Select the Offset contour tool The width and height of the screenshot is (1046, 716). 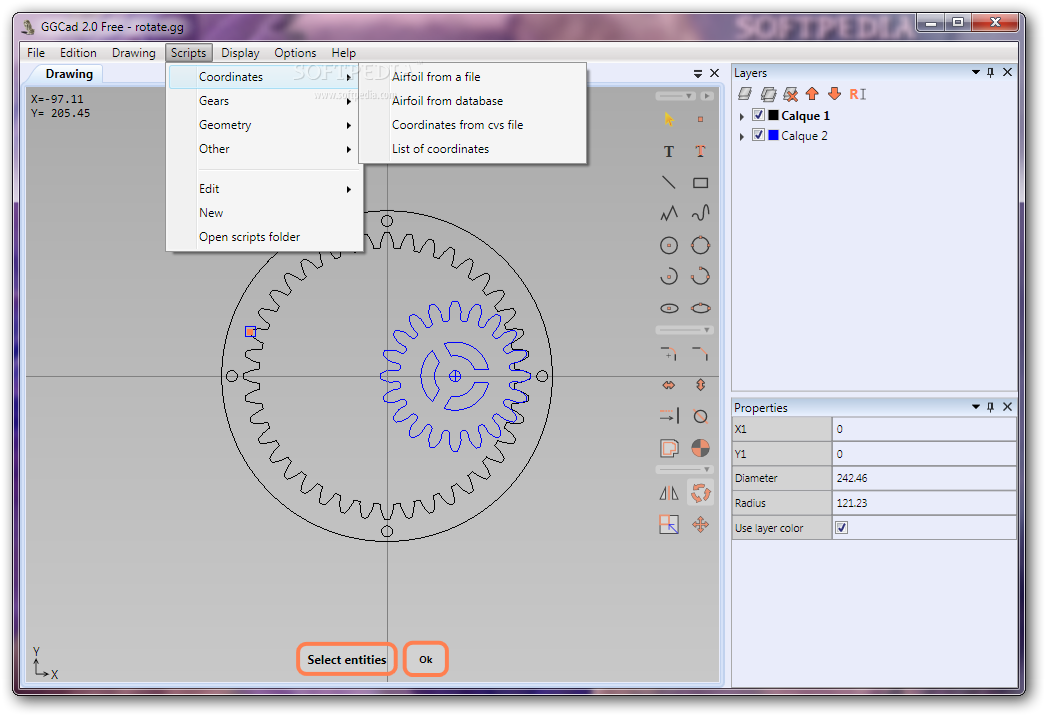pyautogui.click(x=669, y=448)
